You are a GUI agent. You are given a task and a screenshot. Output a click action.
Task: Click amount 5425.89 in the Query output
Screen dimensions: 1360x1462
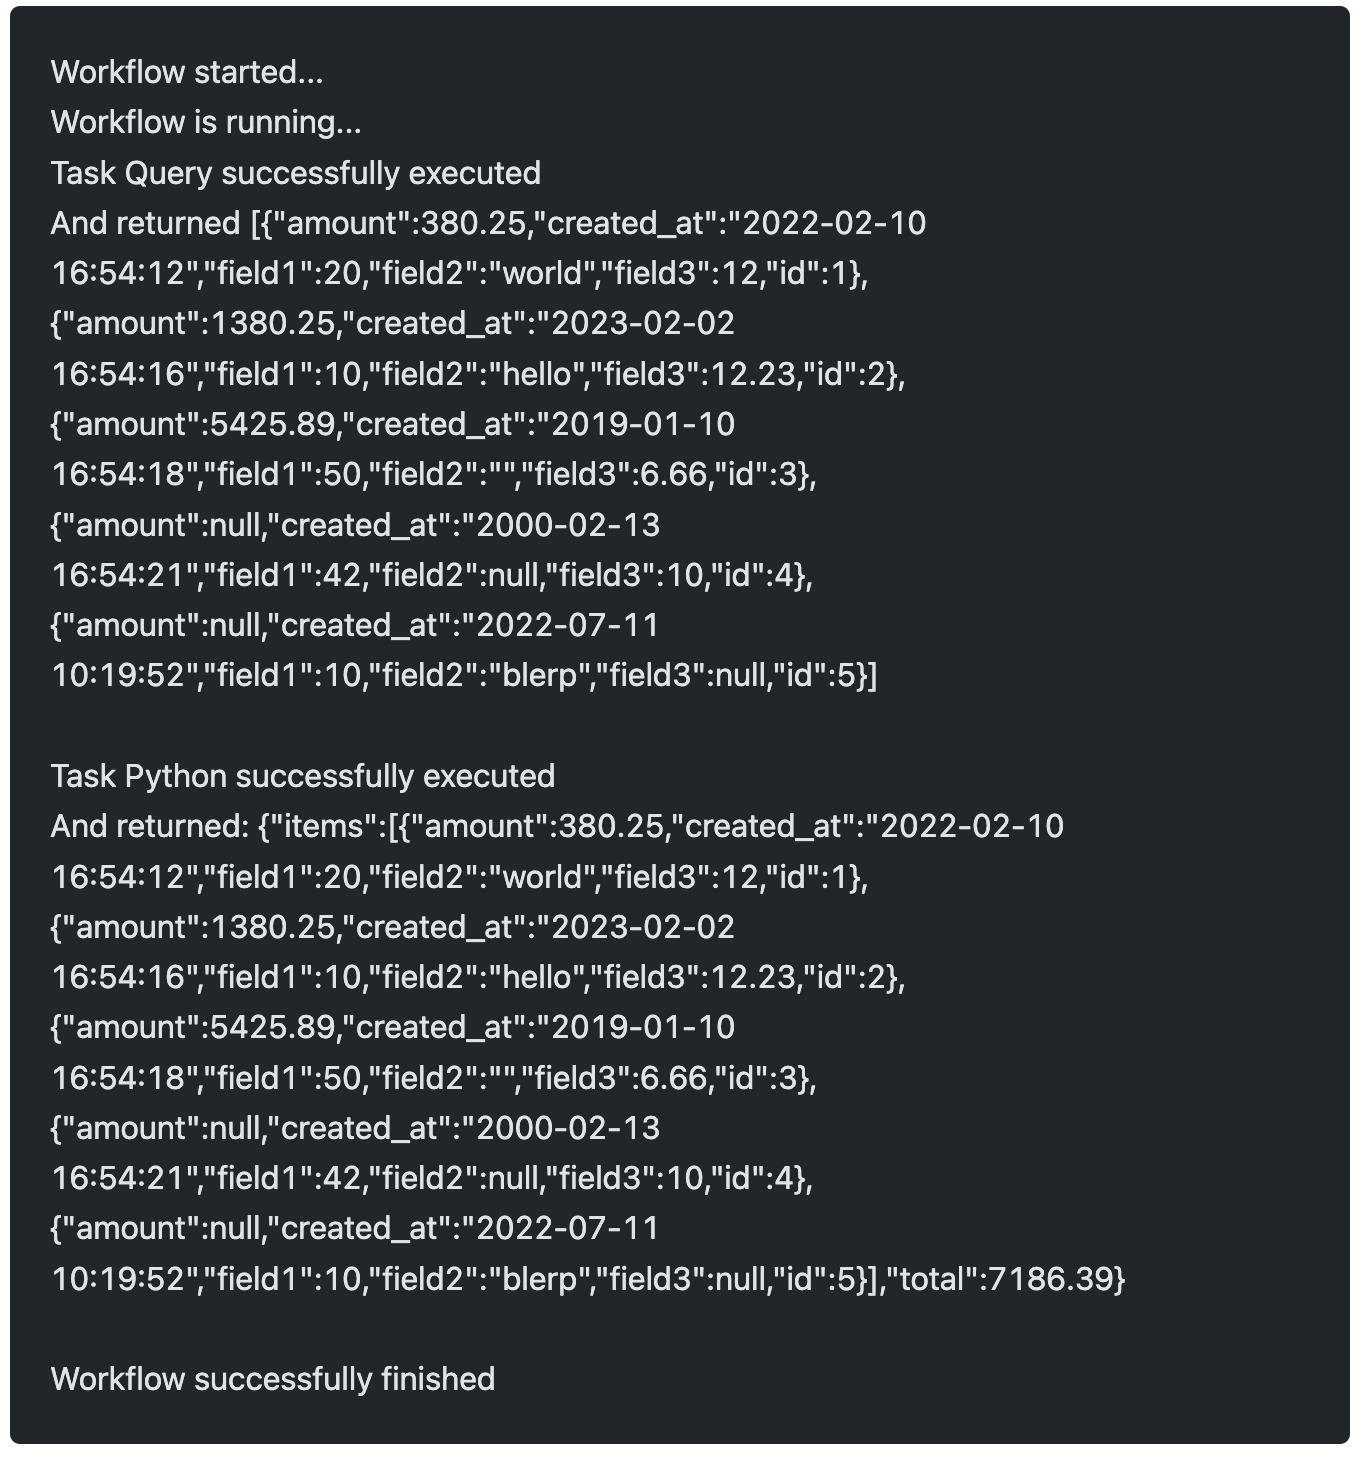coord(272,424)
